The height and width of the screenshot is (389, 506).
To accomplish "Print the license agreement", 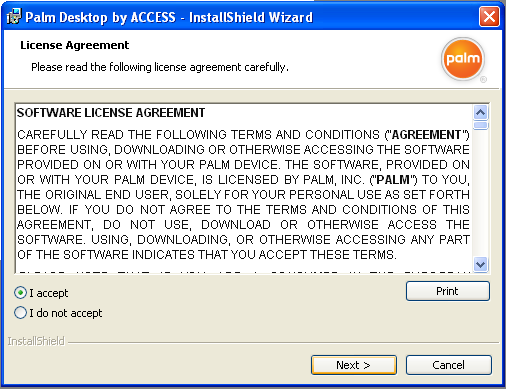I will [448, 291].
